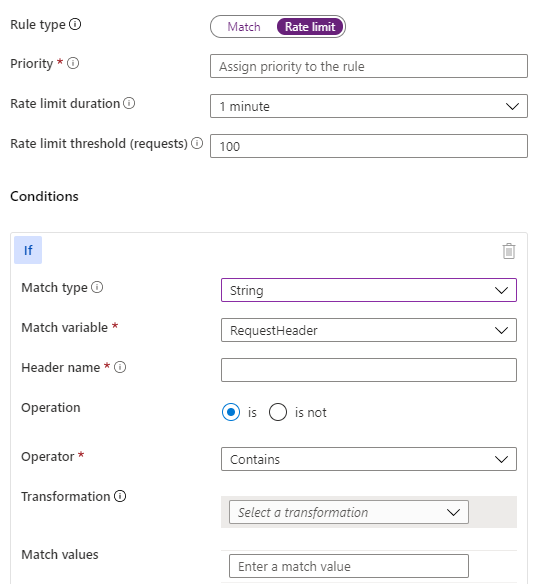Expand the Match type String dropdown
This screenshot has width=540, height=584.
pos(369,290)
